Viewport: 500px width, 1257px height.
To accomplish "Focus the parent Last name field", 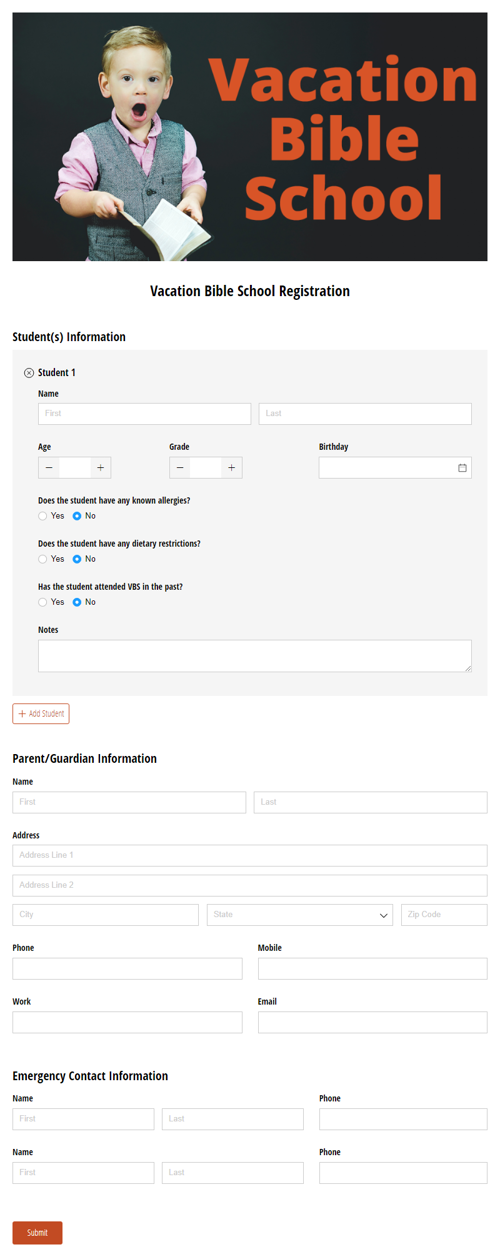I will pos(370,802).
